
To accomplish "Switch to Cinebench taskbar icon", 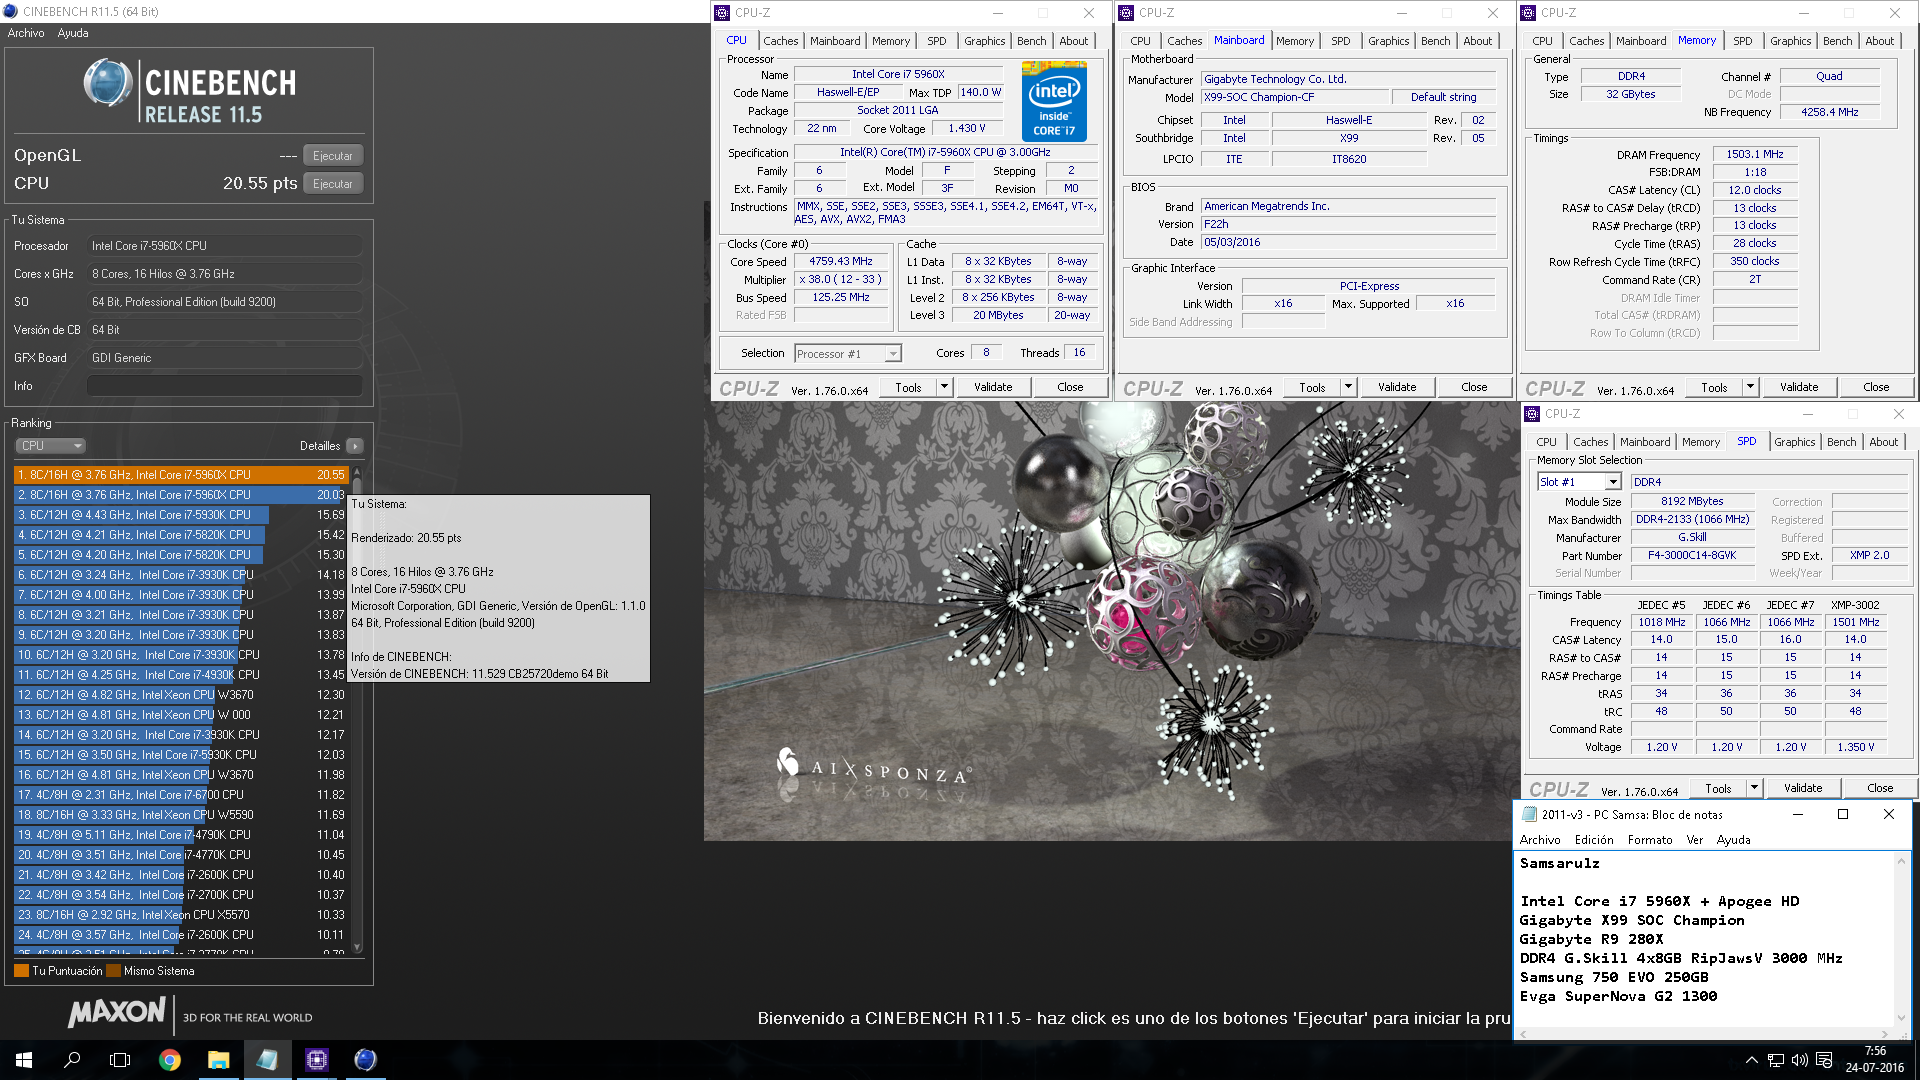I will 365,1060.
